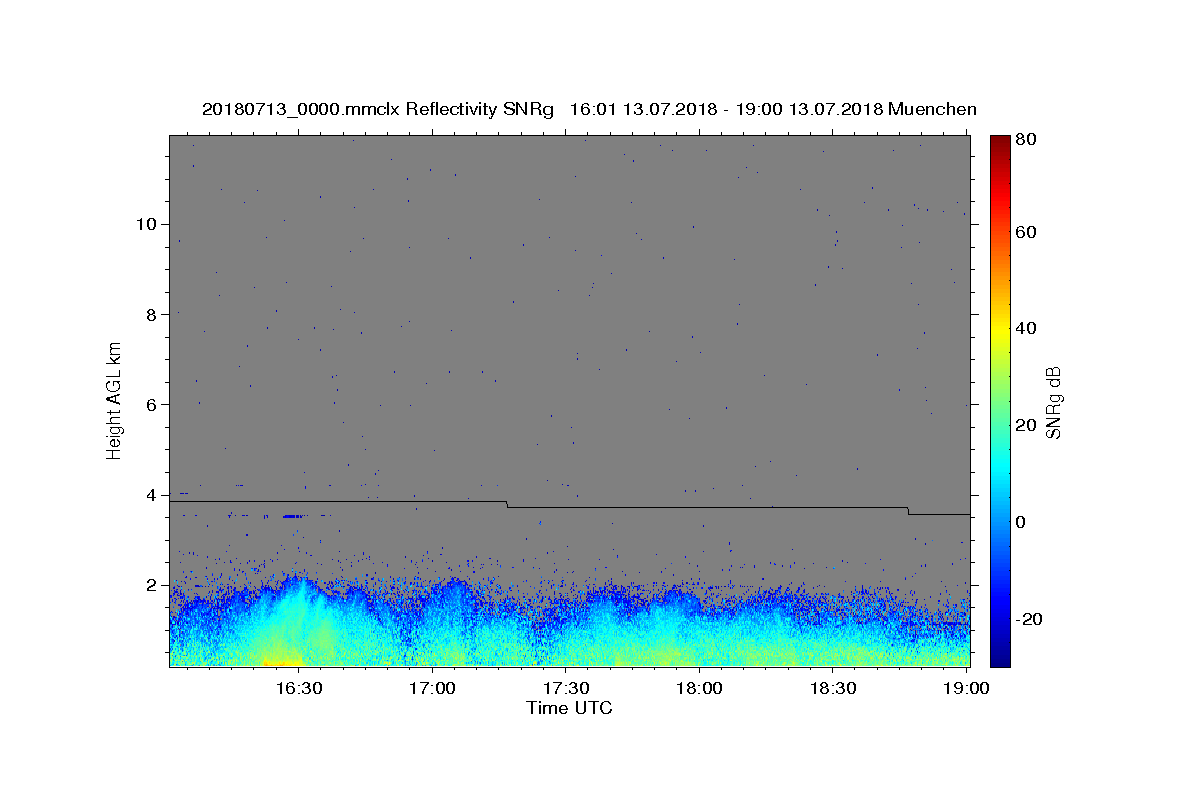Click the short blue streak near 3.5 km
Viewport: 1200px width, 800px height.
pyautogui.click(x=292, y=516)
